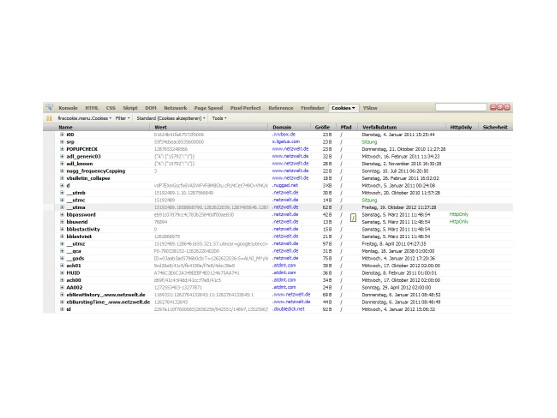Select the __qca cookie name
Viewport: 557px width, 418px height.
click(x=74, y=251)
